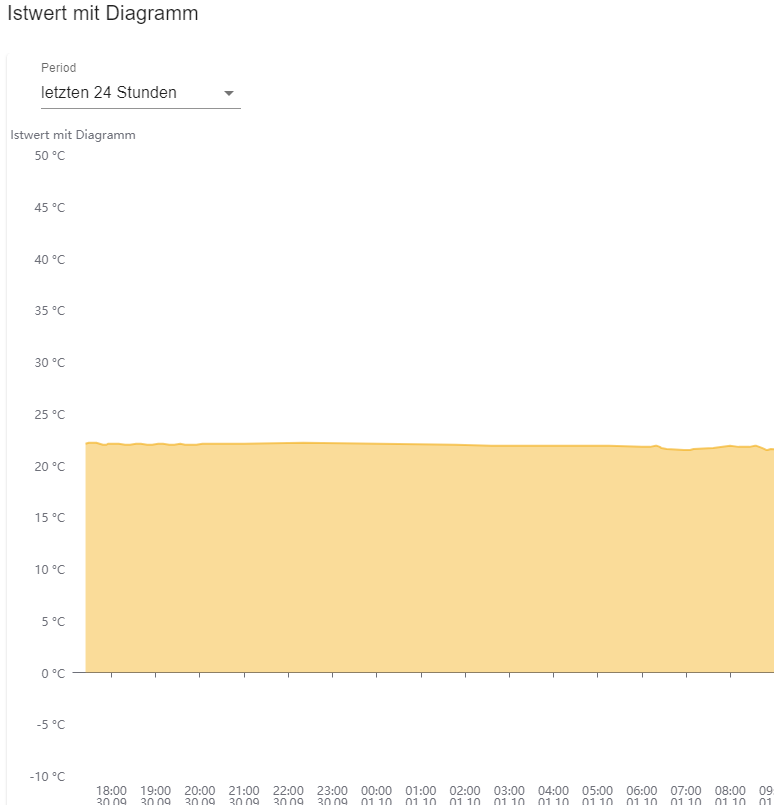Select the 50 °C y-axis label
The height and width of the screenshot is (805, 774).
pos(49,156)
